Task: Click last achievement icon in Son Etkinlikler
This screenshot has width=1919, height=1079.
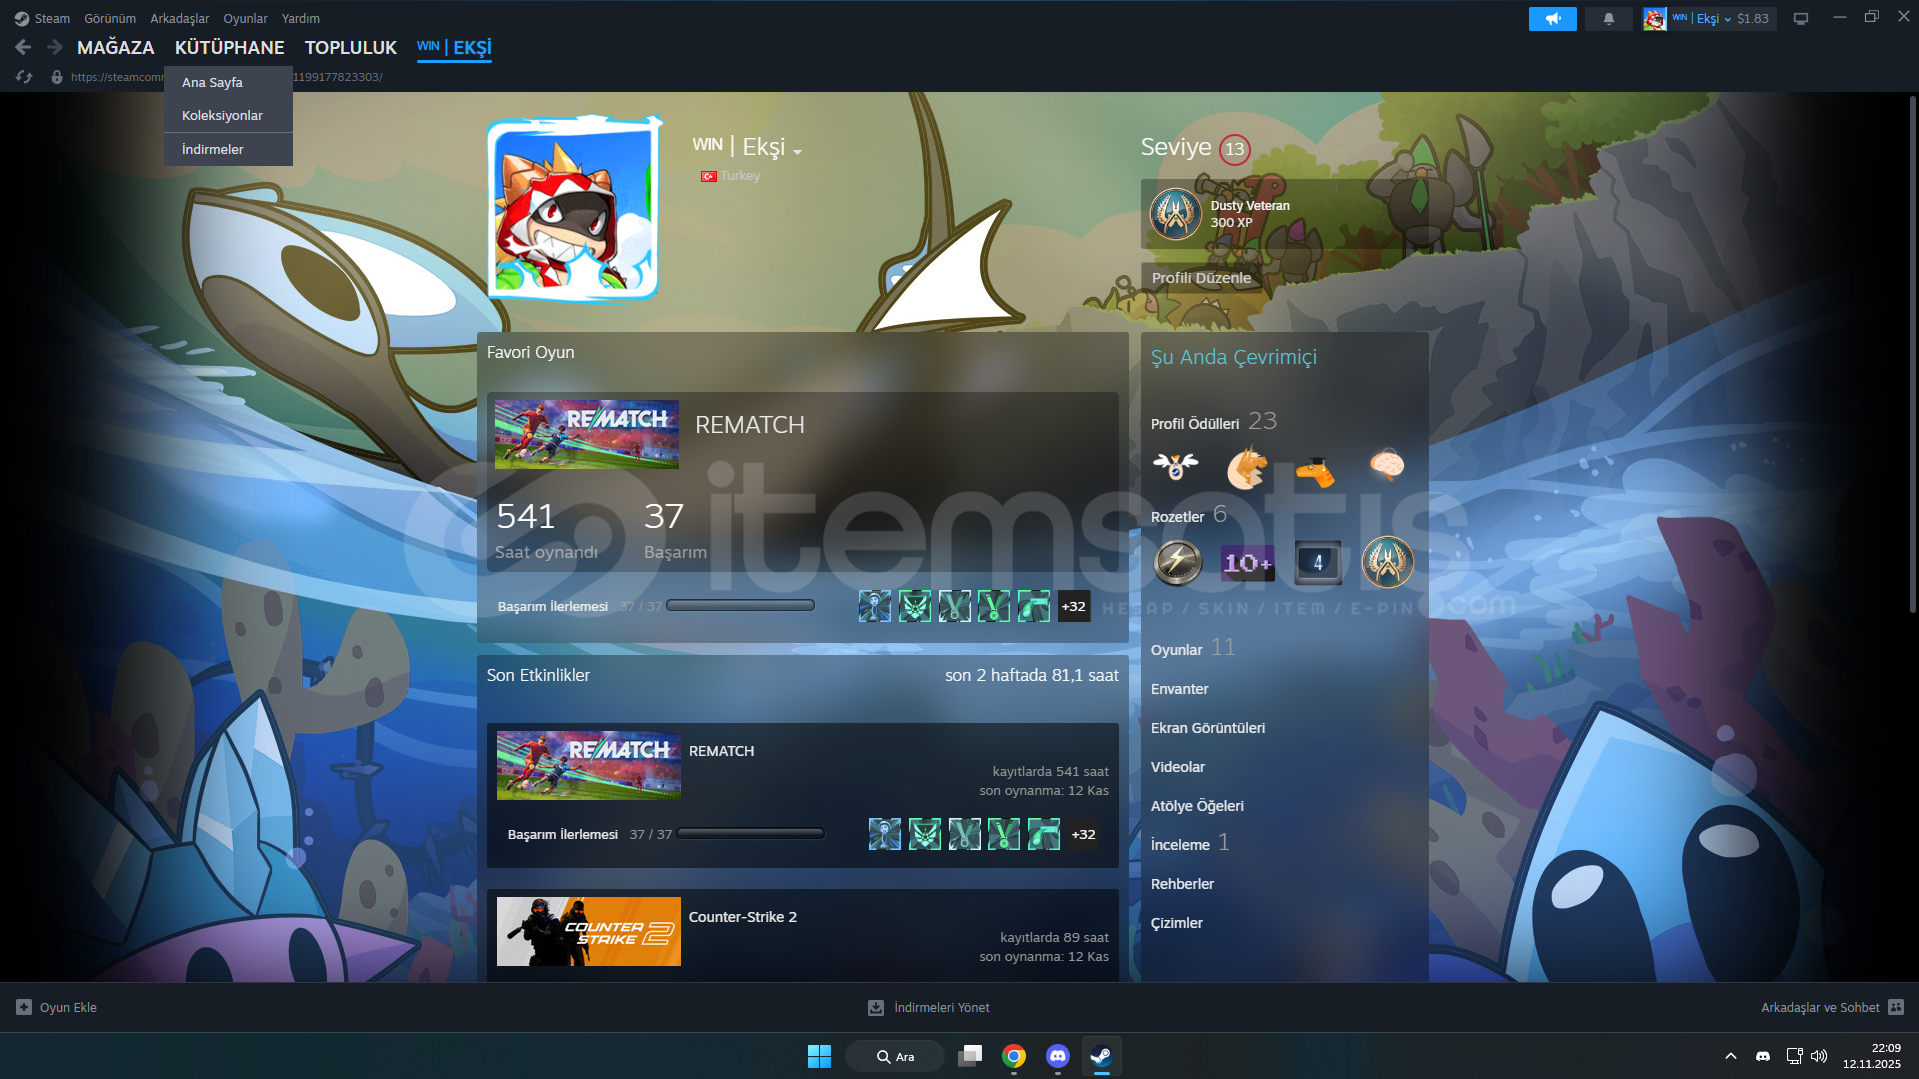Action: (1044, 834)
